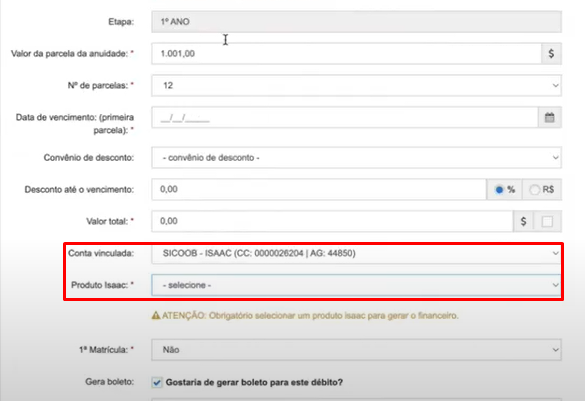Image resolution: width=585 pixels, height=401 pixels.
Task: Click dollar icon next to Valor total
Action: point(523,221)
